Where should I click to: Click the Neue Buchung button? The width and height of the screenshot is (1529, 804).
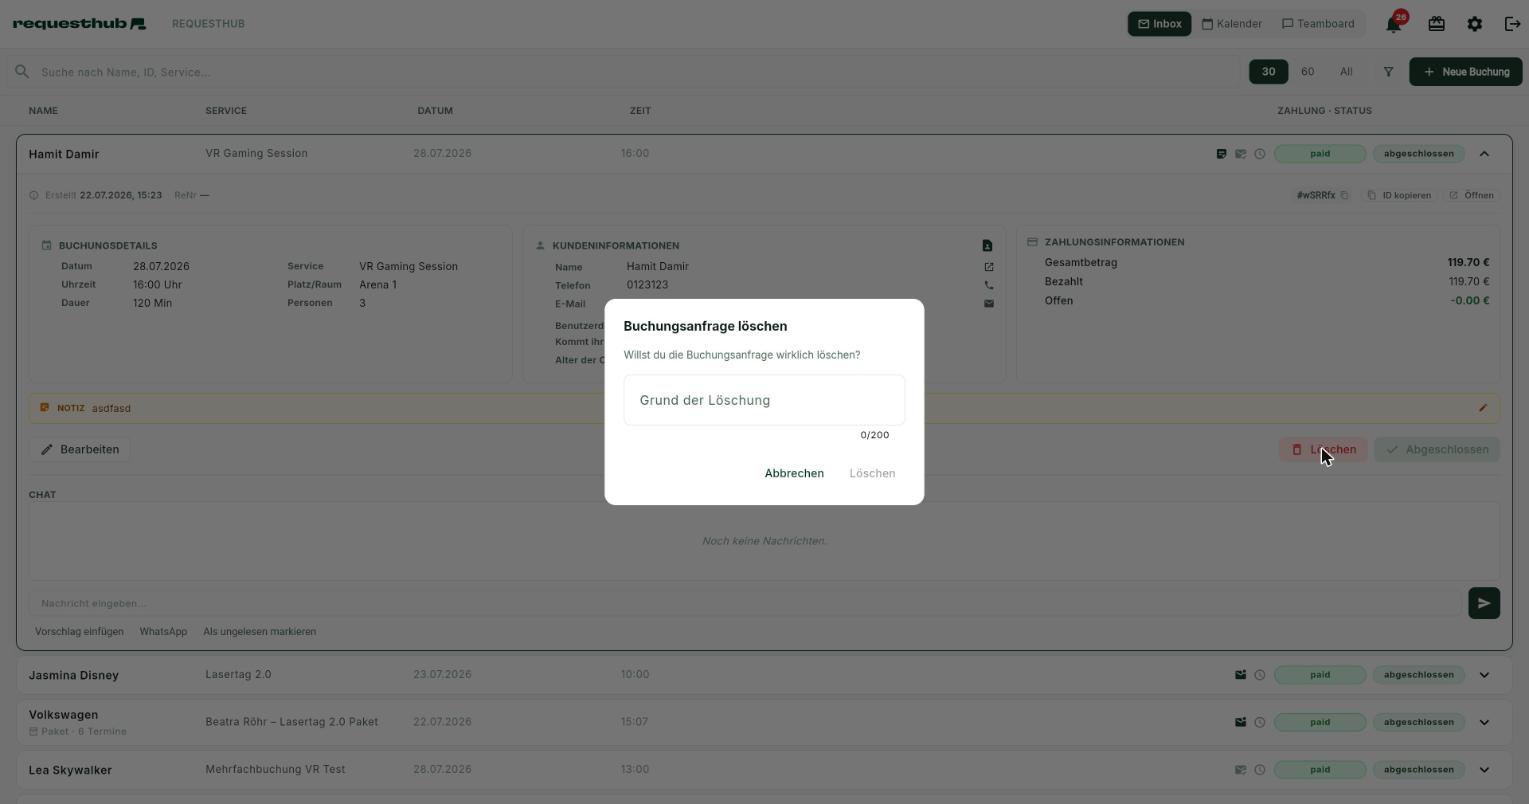click(x=1466, y=72)
